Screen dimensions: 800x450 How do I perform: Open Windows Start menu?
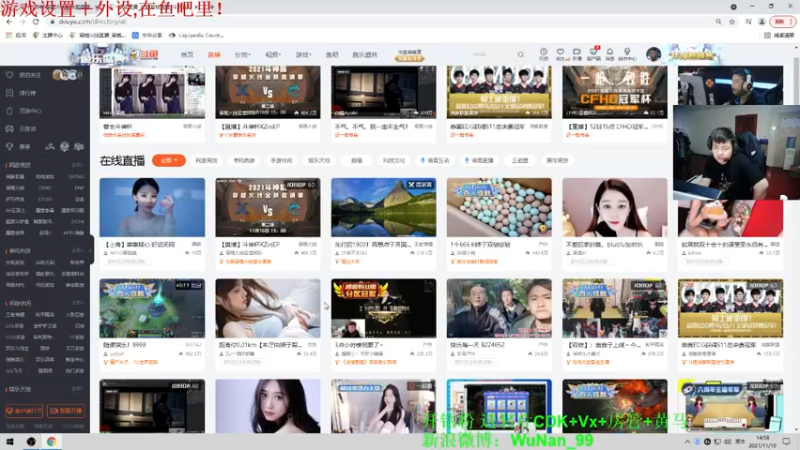10,441
